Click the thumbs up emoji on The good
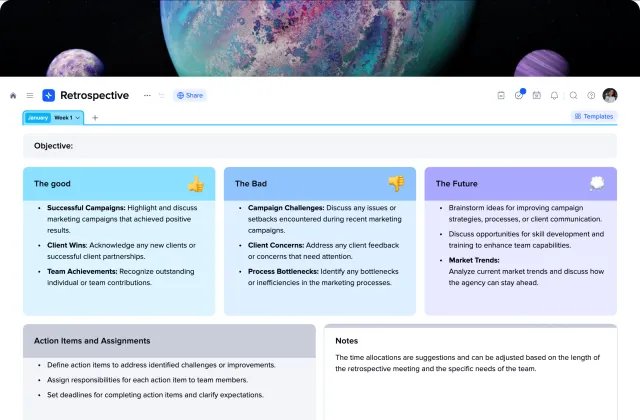640x420 pixels. 196,184
